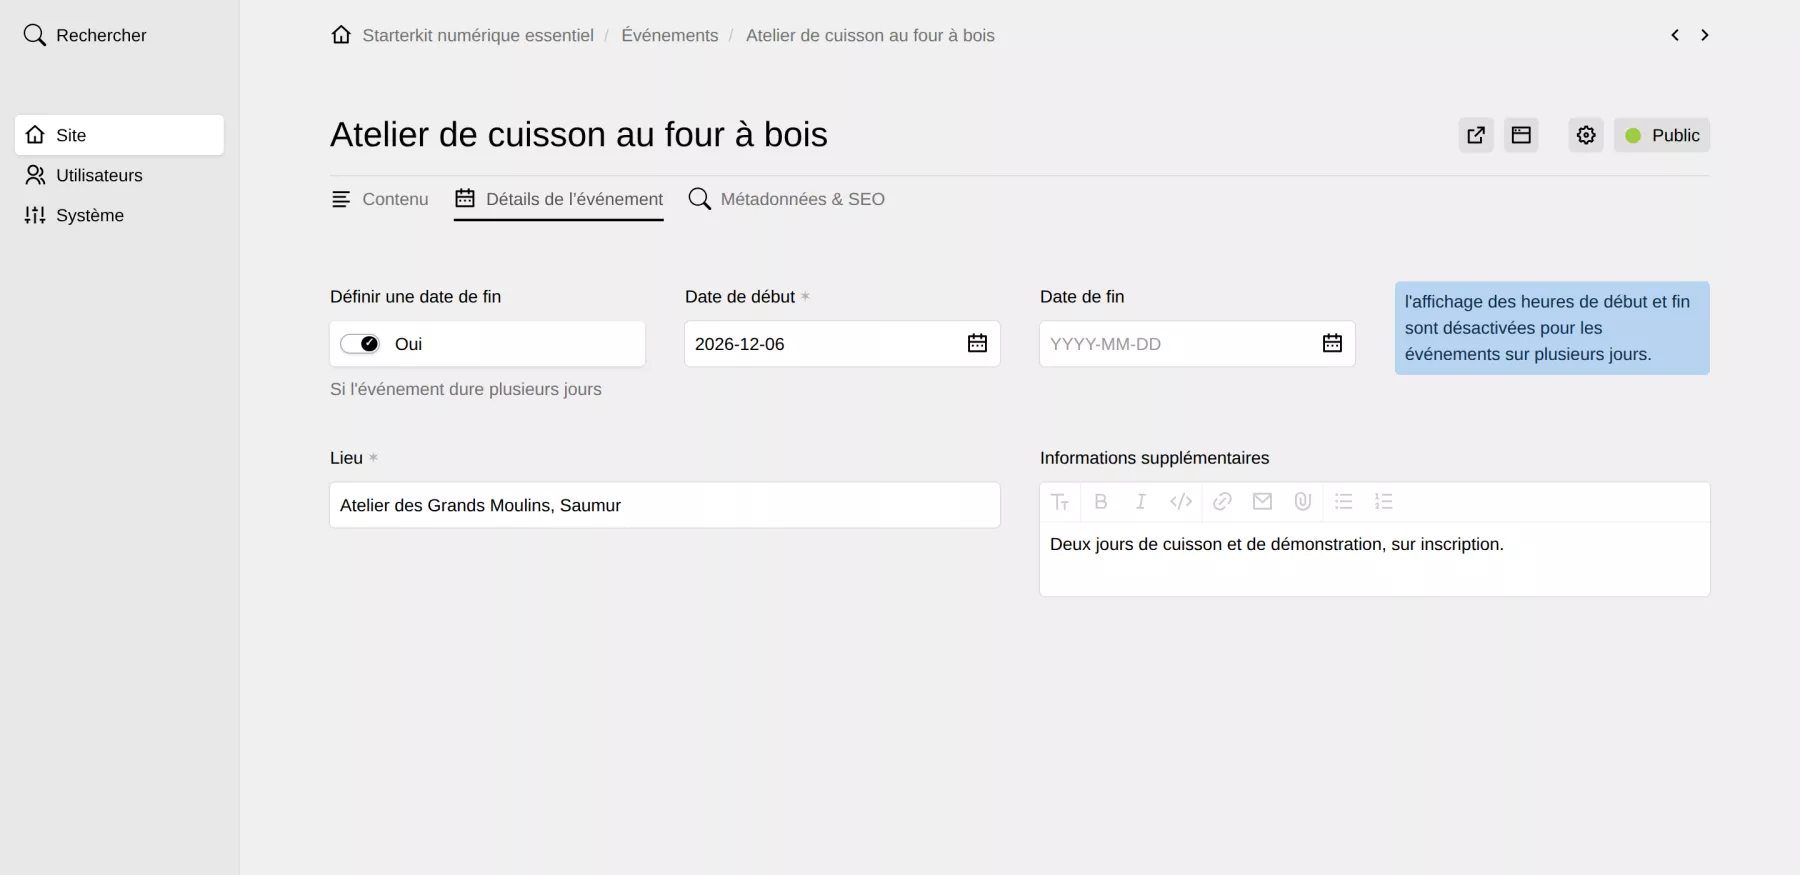The height and width of the screenshot is (875, 1800).
Task: Open the page preview icon
Action: tap(1521, 135)
